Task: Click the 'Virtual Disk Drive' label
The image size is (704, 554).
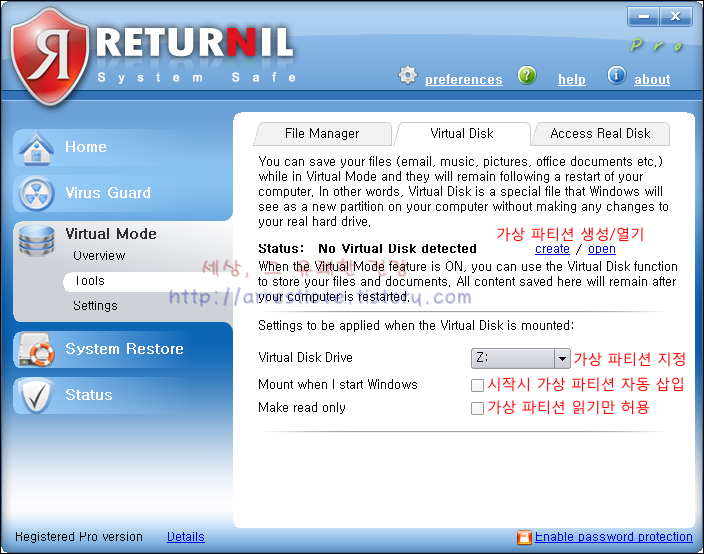Action: pyautogui.click(x=305, y=358)
